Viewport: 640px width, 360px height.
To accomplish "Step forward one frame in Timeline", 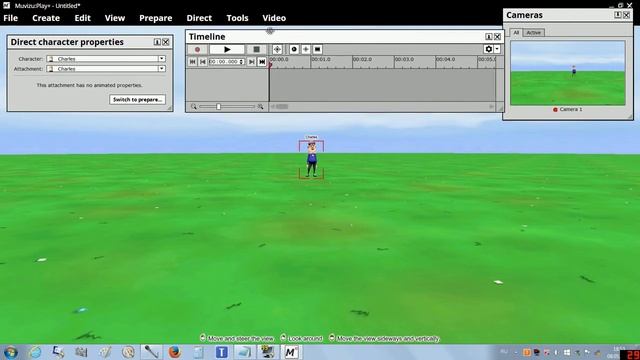I will (251, 62).
